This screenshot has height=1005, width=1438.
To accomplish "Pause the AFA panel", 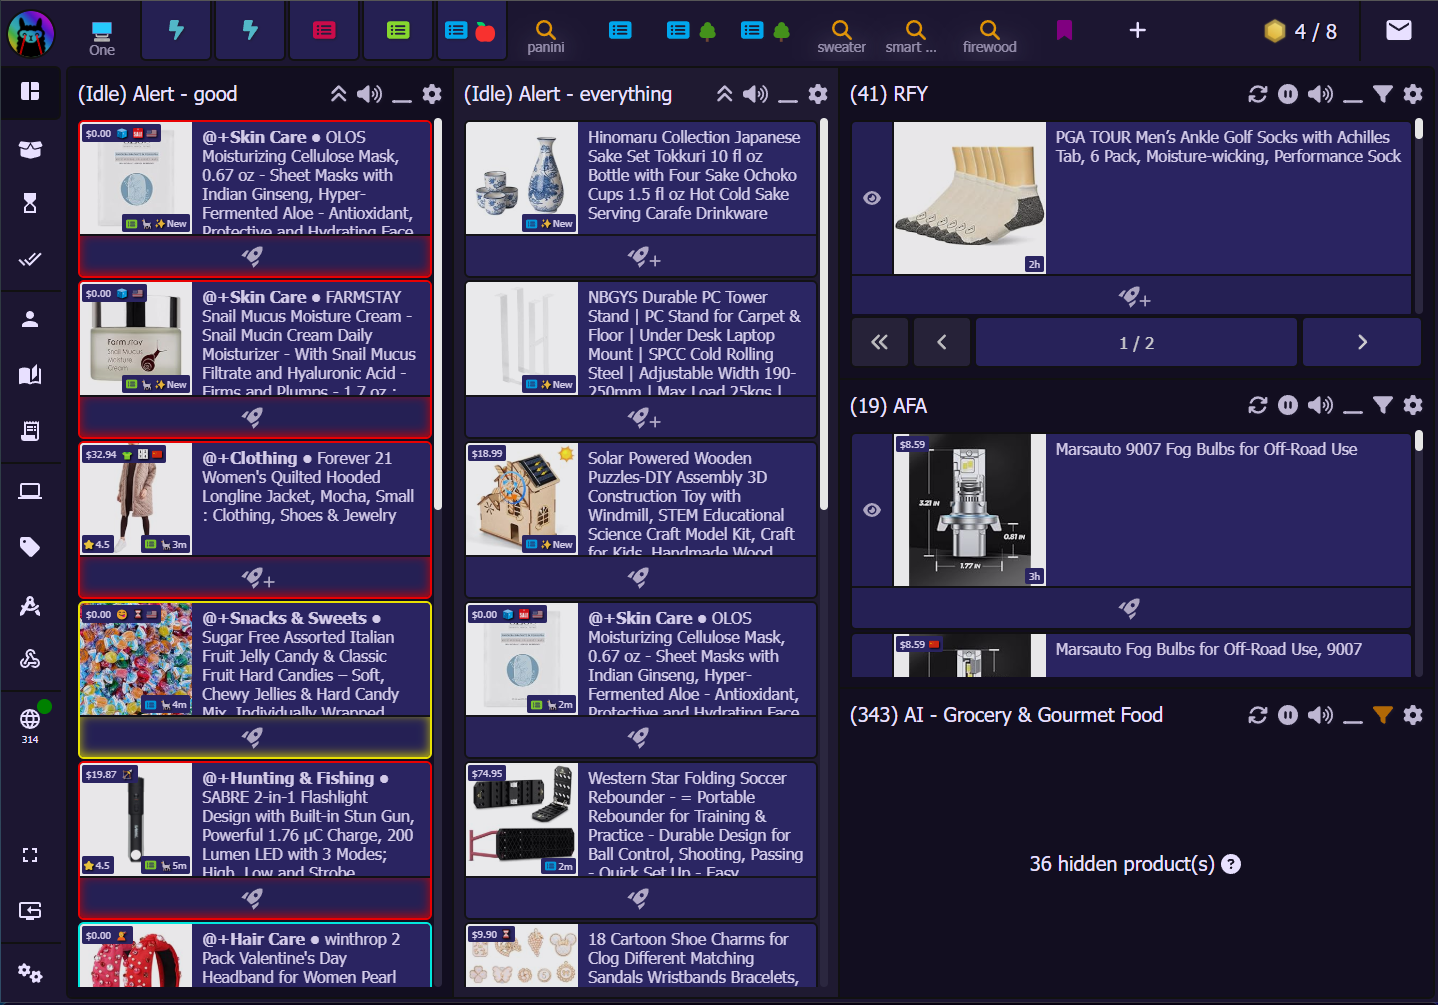I will click(x=1288, y=405).
